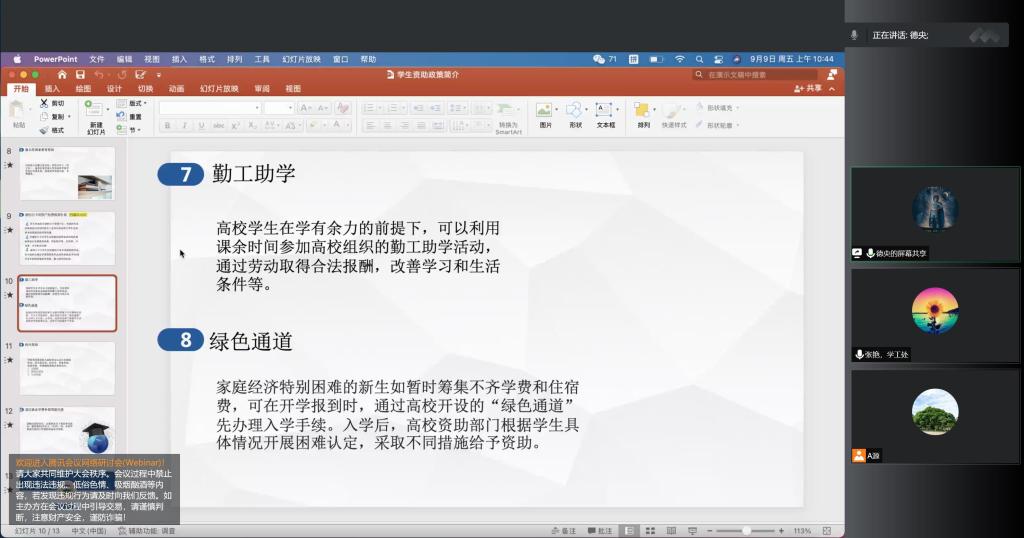The width and height of the screenshot is (1024, 538).
Task: Switch to the 设计 (Design) ribbon tab
Action: tap(114, 88)
